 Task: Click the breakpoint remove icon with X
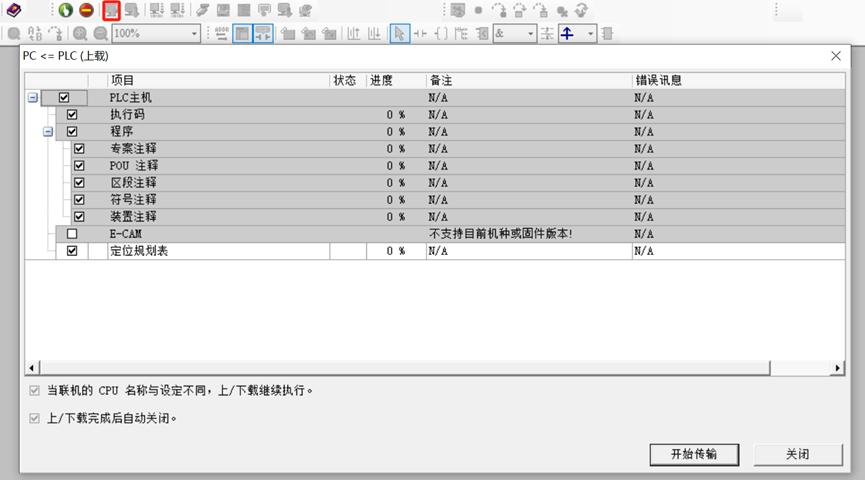(562, 10)
